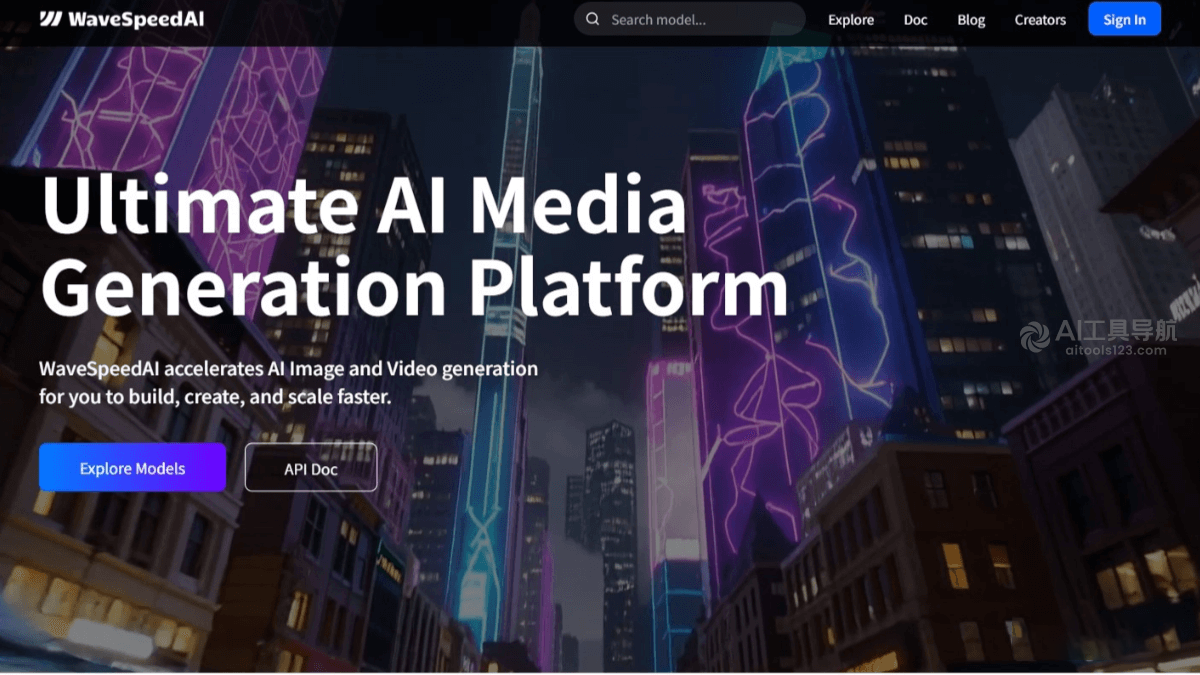
Task: Focus the Search model input field
Action: tap(689, 19)
